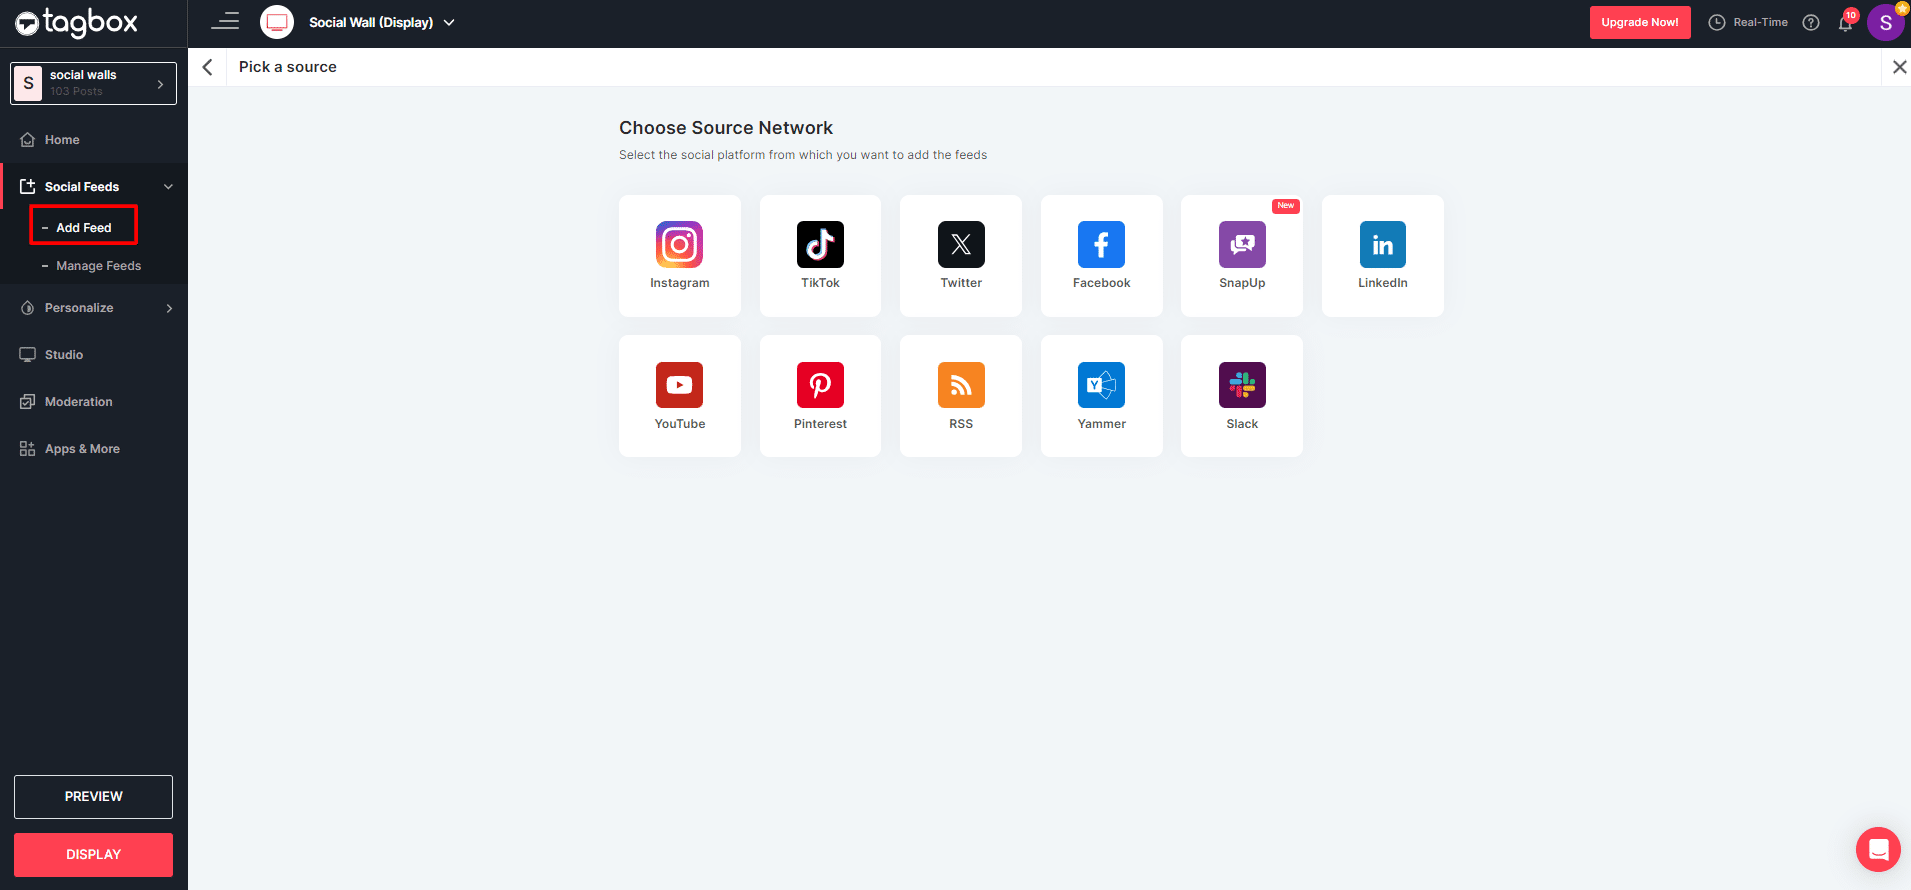Select Facebook as feed source

point(1101,255)
